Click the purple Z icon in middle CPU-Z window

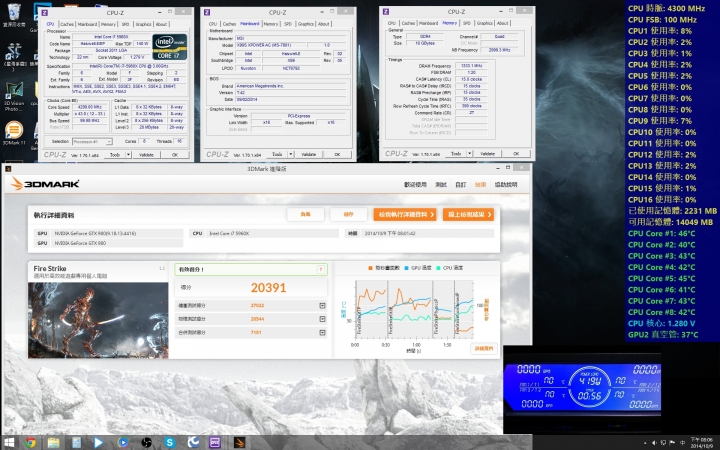207,12
